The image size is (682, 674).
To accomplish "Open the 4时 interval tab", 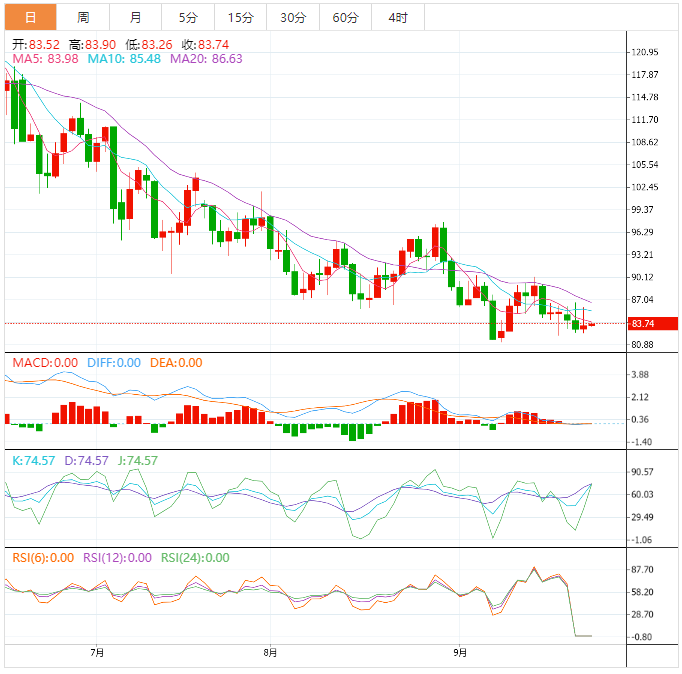I will click(398, 17).
